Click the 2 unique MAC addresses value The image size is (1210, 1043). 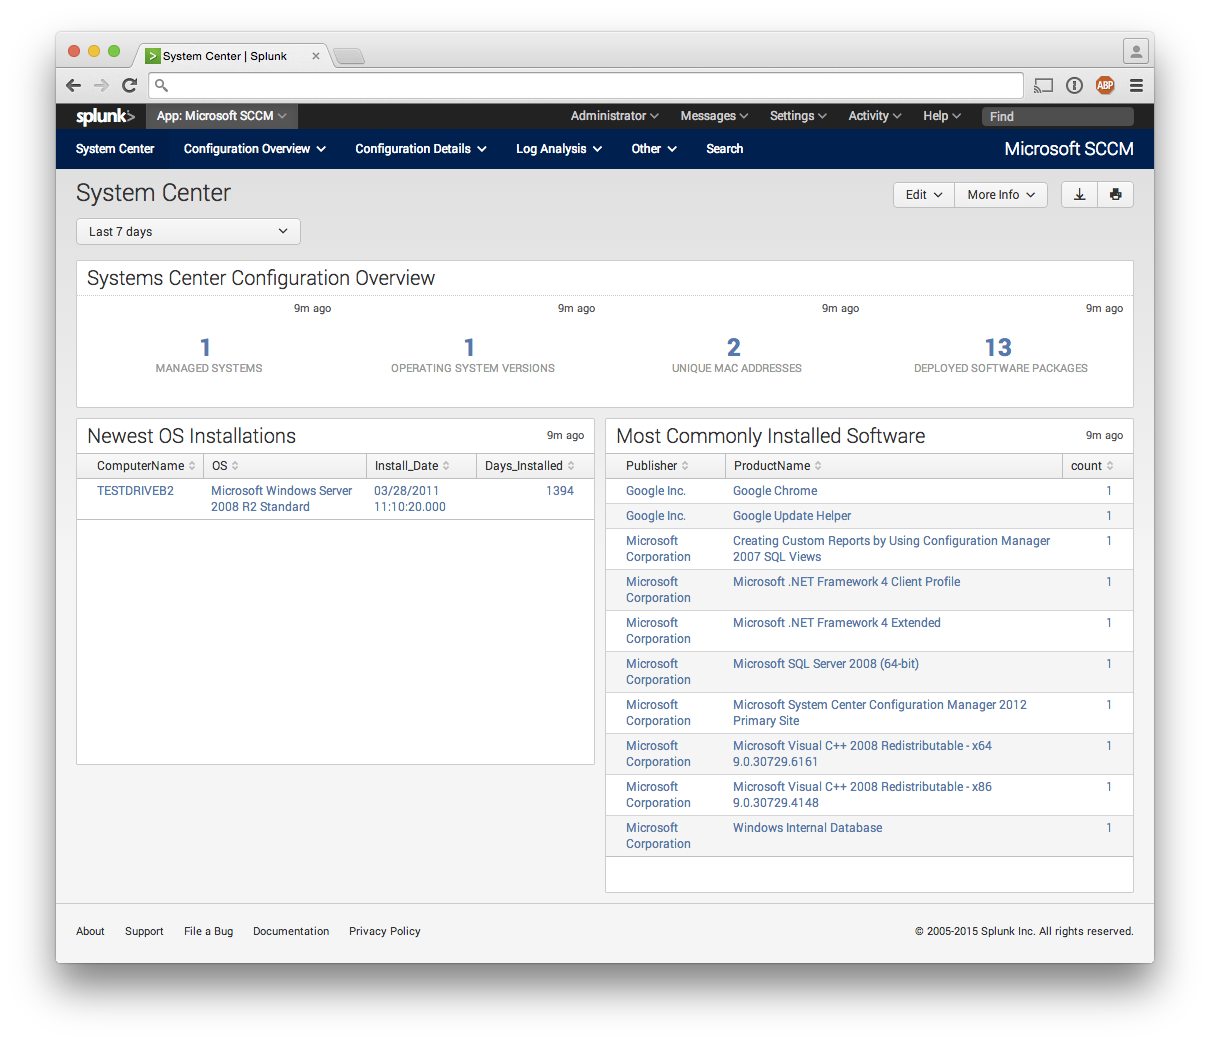(x=734, y=347)
